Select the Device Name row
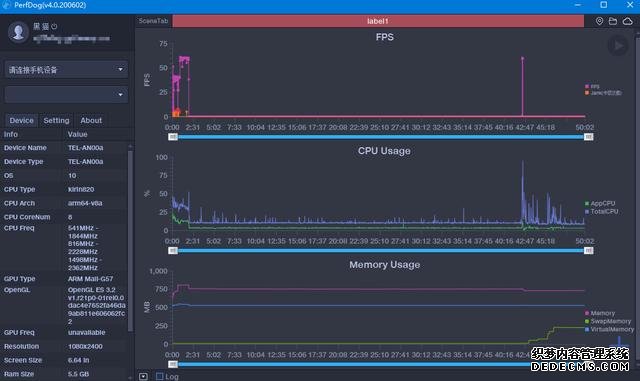The width and height of the screenshot is (640, 381). [x=64, y=148]
